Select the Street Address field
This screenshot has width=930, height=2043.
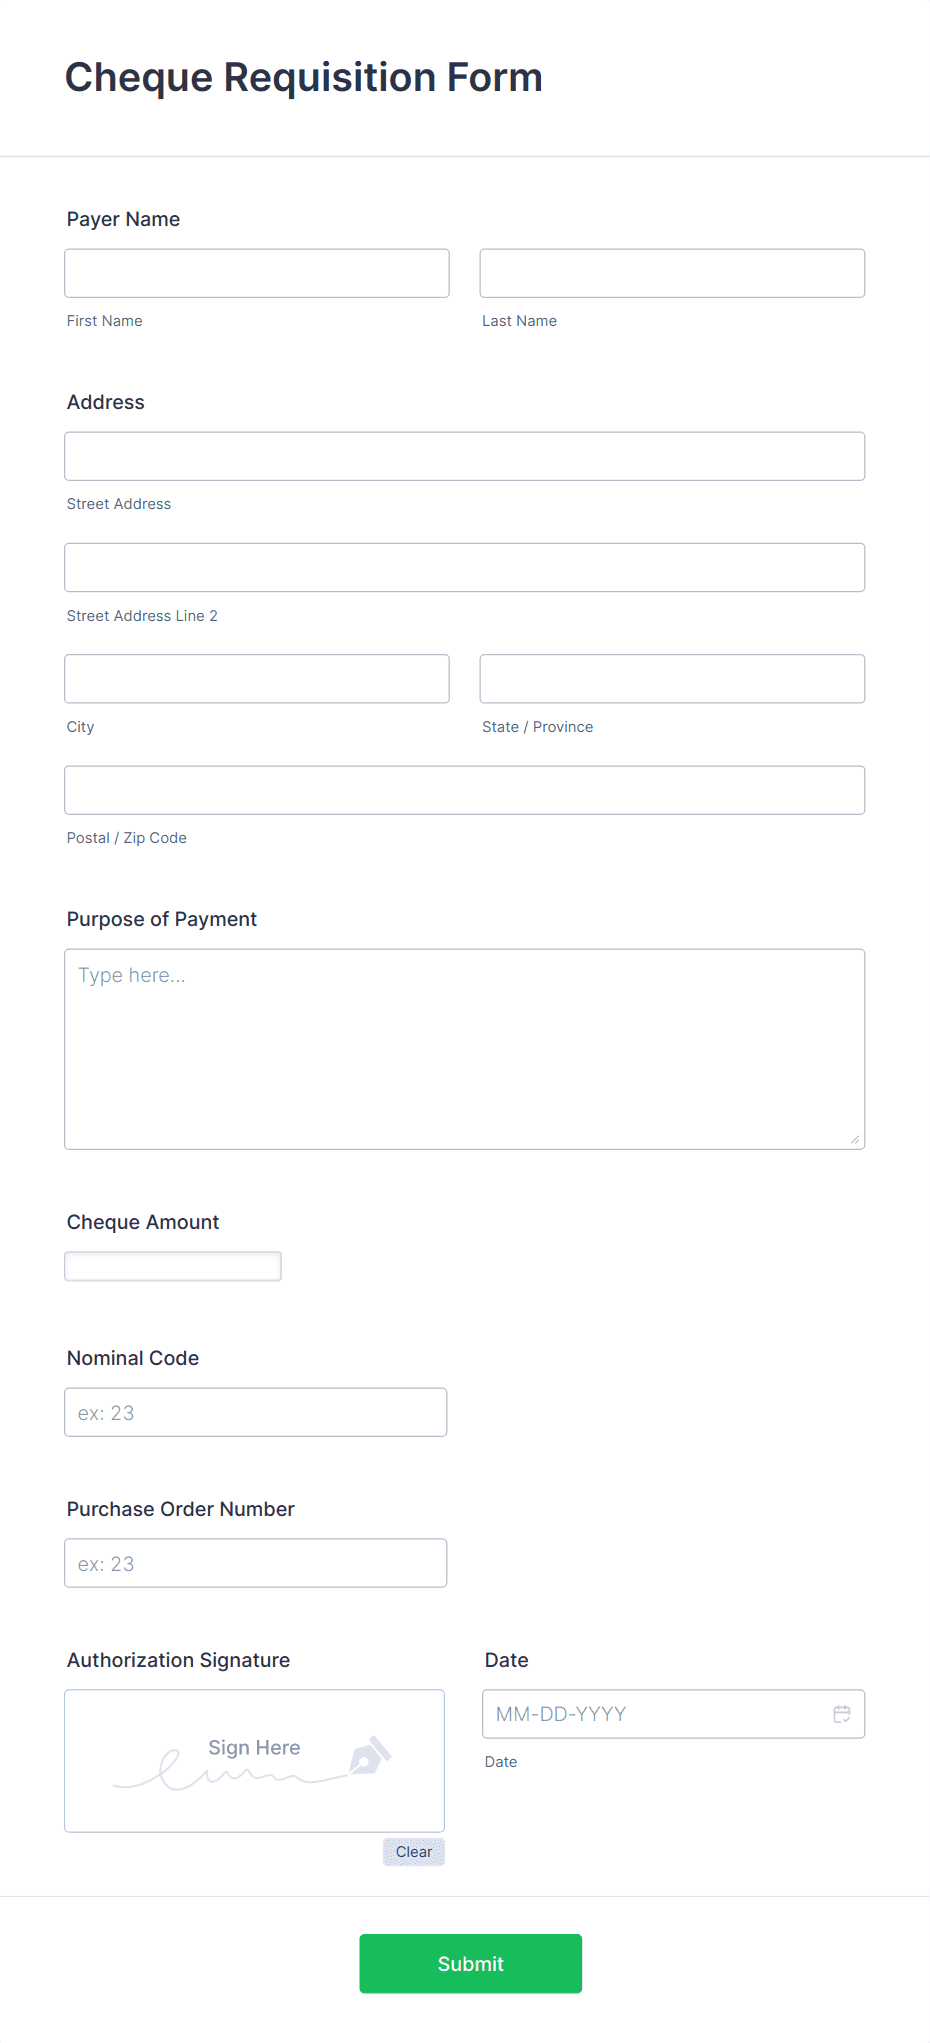(464, 455)
